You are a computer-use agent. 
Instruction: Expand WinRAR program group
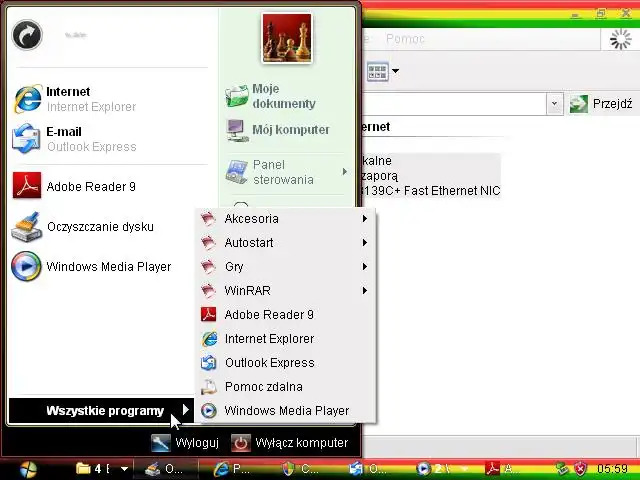pos(285,291)
